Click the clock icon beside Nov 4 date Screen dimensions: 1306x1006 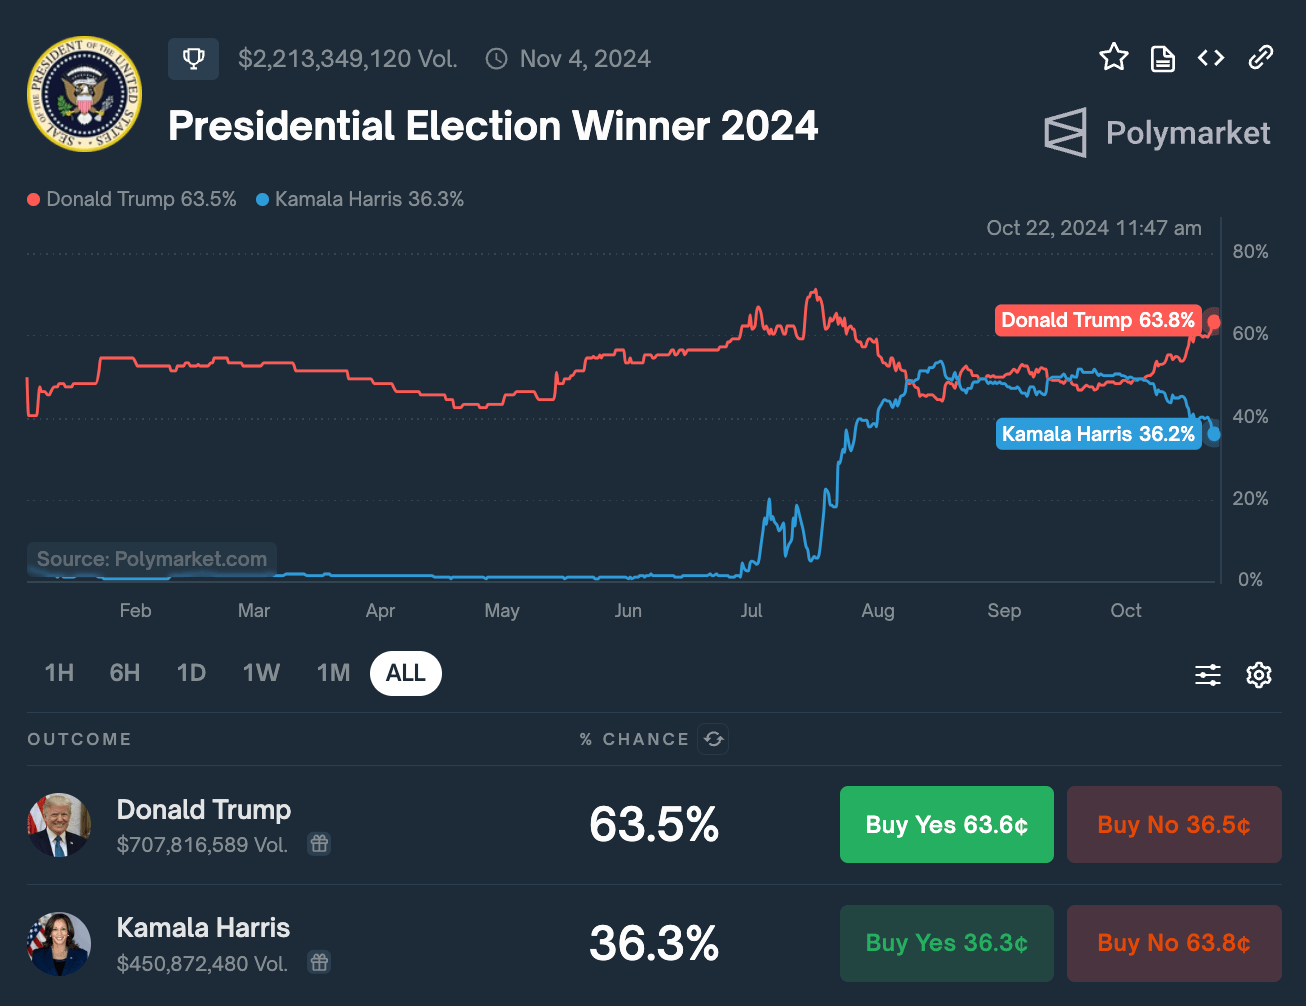(x=496, y=59)
